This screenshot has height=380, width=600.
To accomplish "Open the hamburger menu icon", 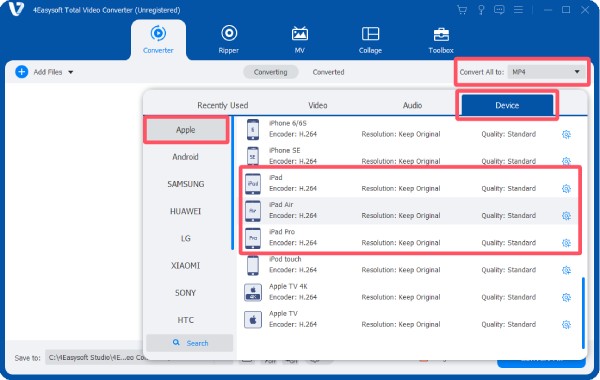I will (518, 10).
